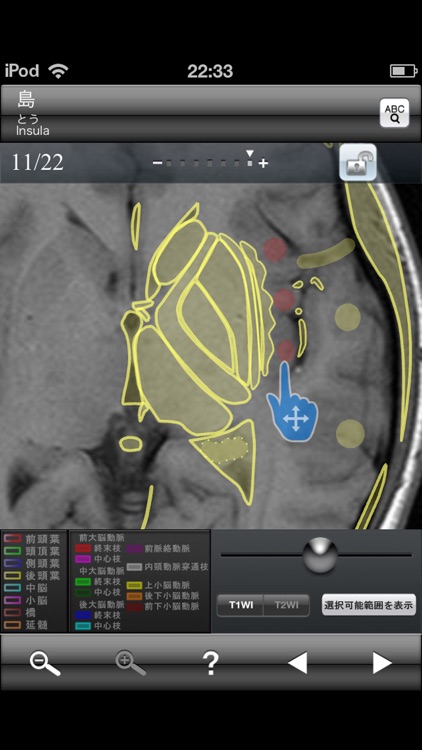Tap the white triangle scale position marker
The width and height of the screenshot is (422, 750).
point(250,154)
